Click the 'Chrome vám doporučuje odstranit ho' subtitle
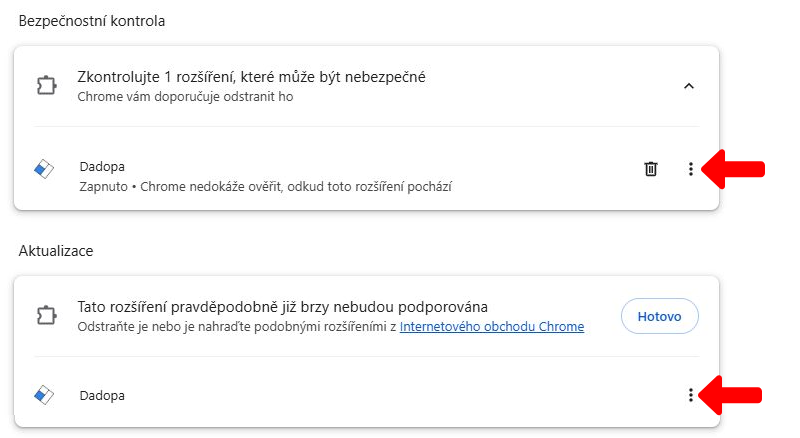Viewport: 800px width, 438px height. [x=185, y=97]
